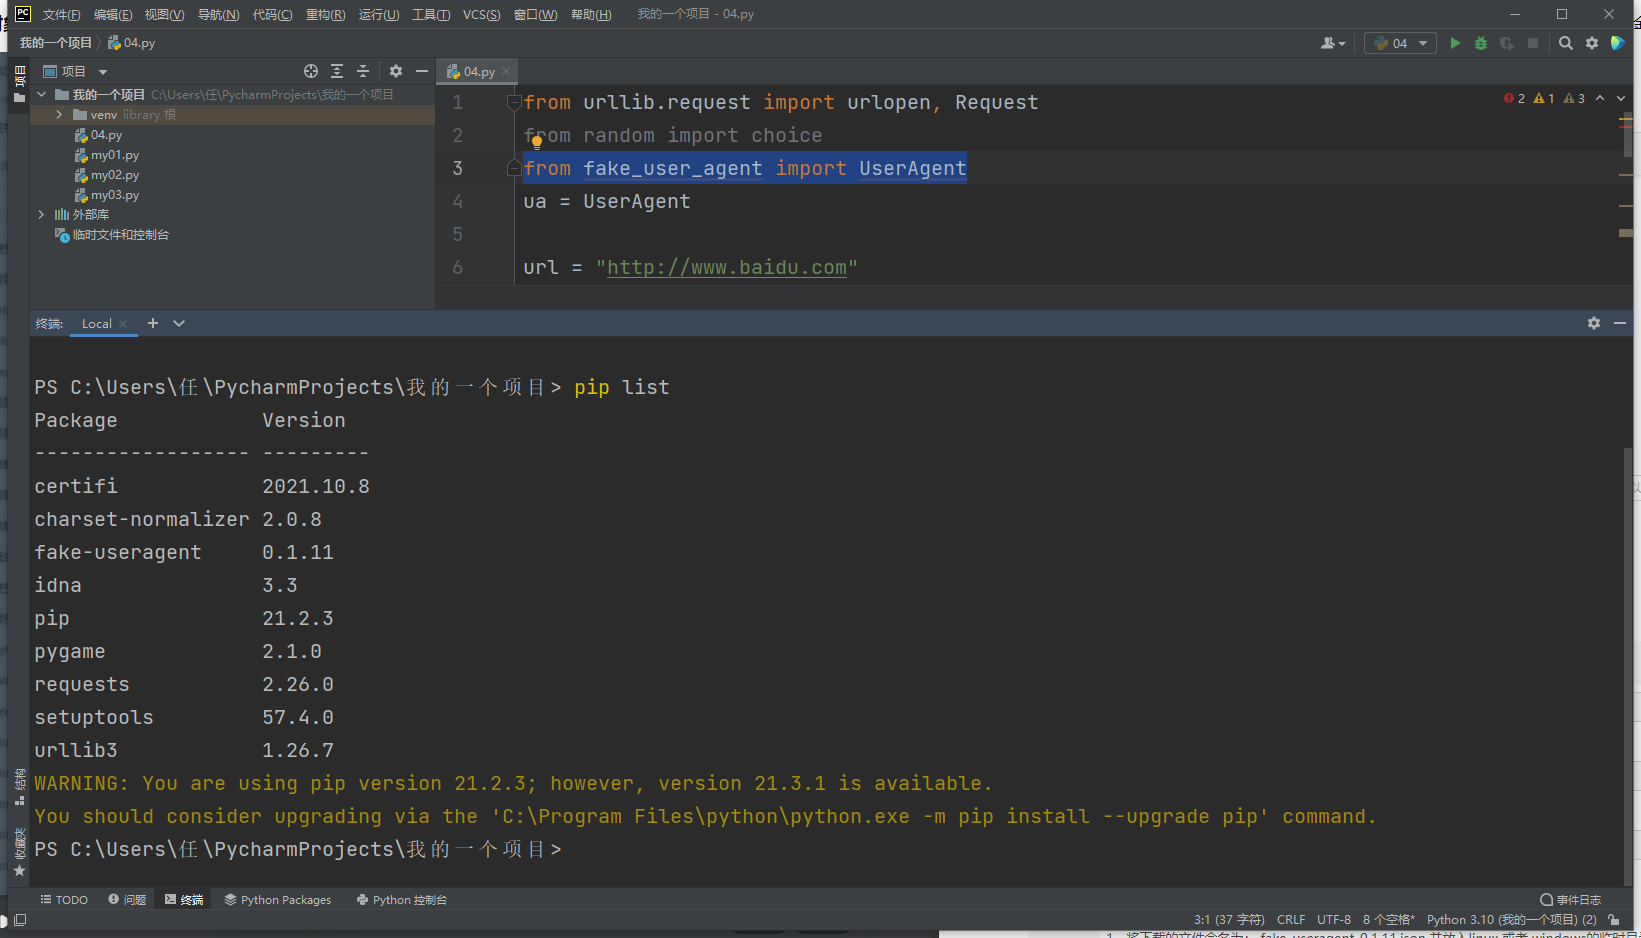
Task: Open the 终端 tool window tab
Action: coord(184,900)
